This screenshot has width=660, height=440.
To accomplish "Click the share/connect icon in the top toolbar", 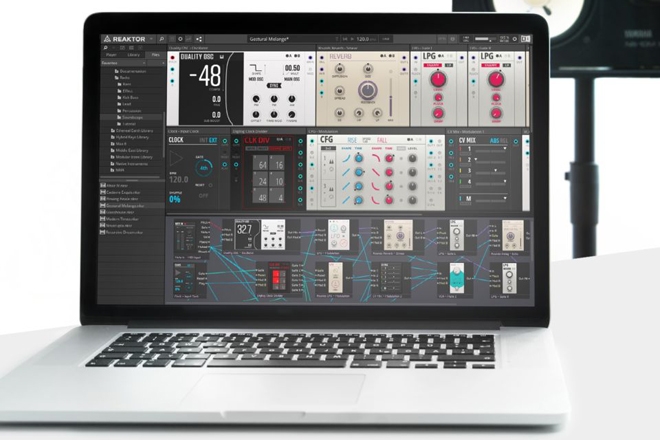I will coord(199,39).
